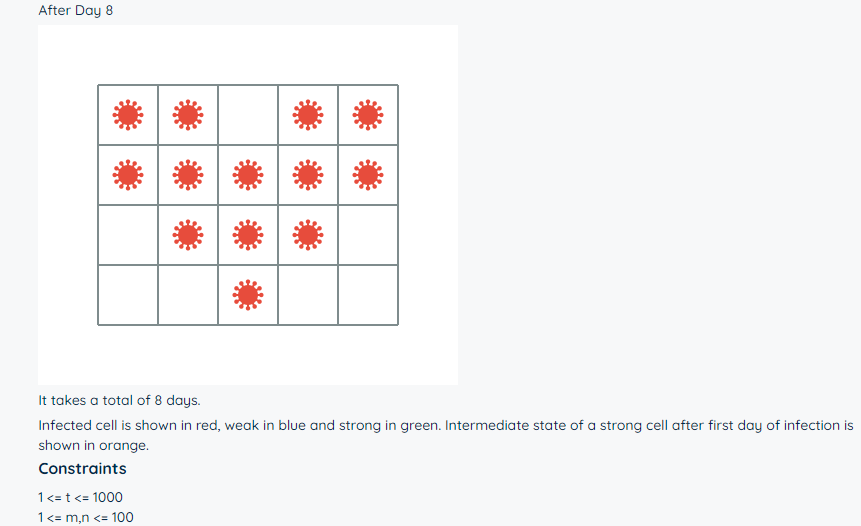Viewport: 861px width, 526px height.
Task: Click empty bottom-right grid cell
Action: point(368,295)
